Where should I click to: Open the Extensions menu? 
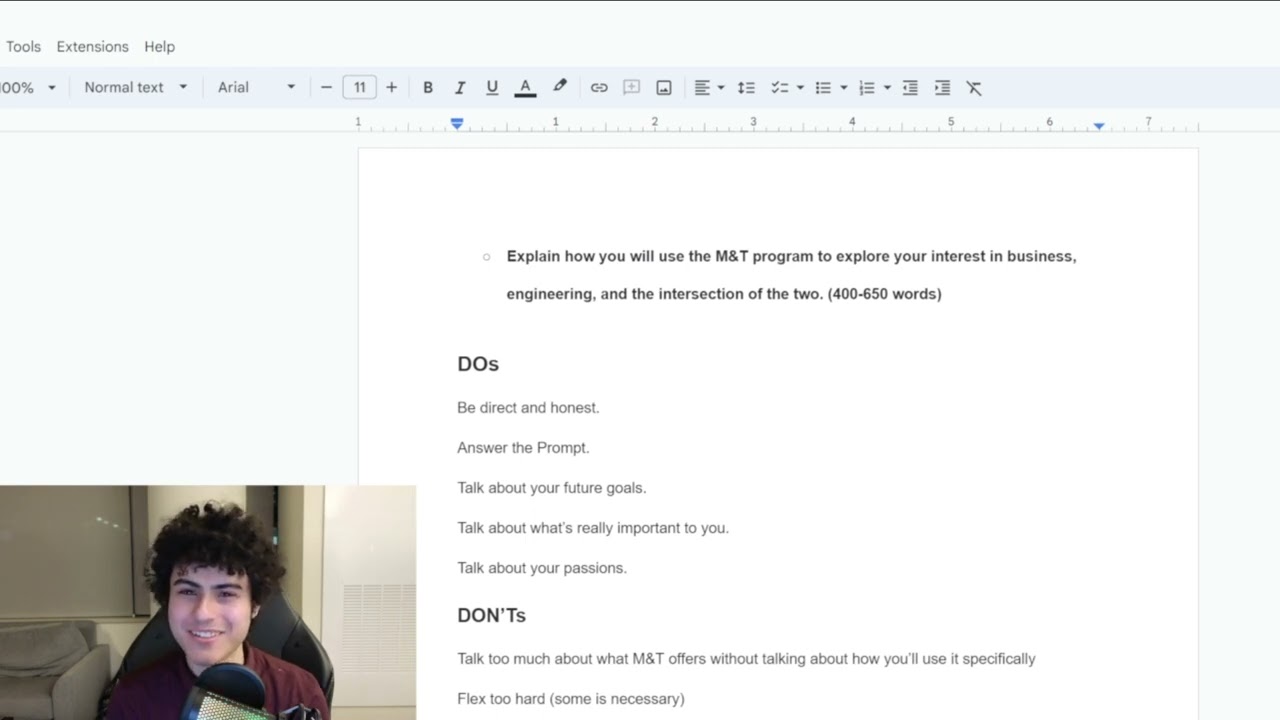92,47
